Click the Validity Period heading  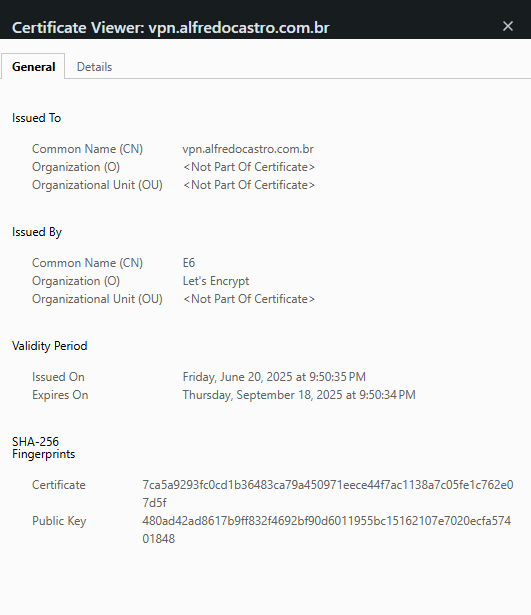49,346
